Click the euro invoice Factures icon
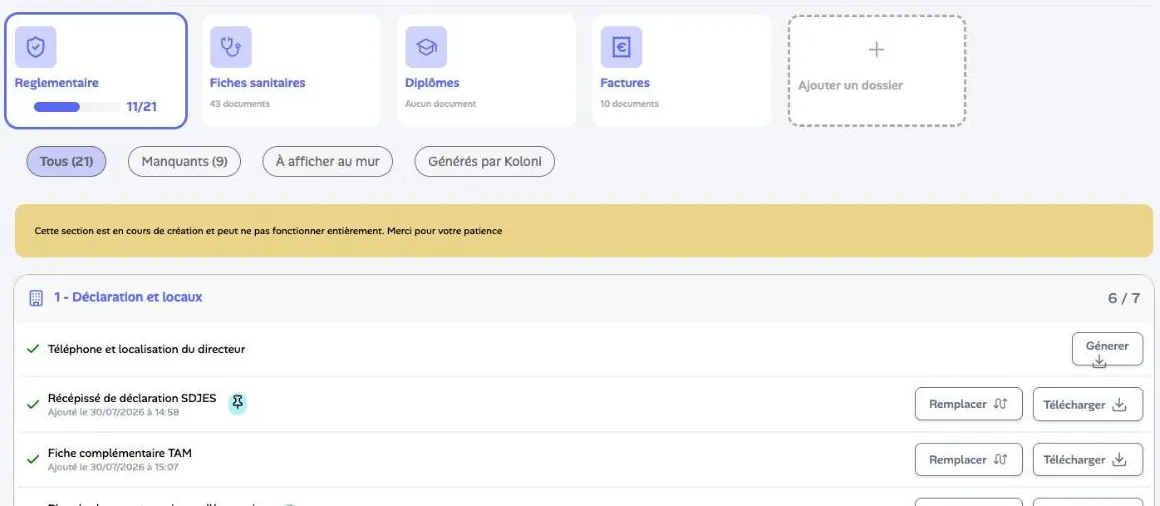1160x506 pixels. [621, 47]
